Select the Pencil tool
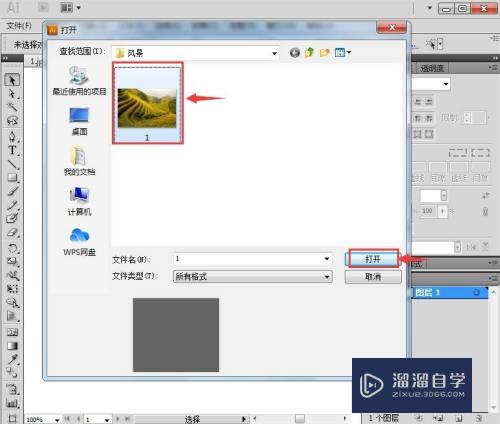 coord(12,204)
